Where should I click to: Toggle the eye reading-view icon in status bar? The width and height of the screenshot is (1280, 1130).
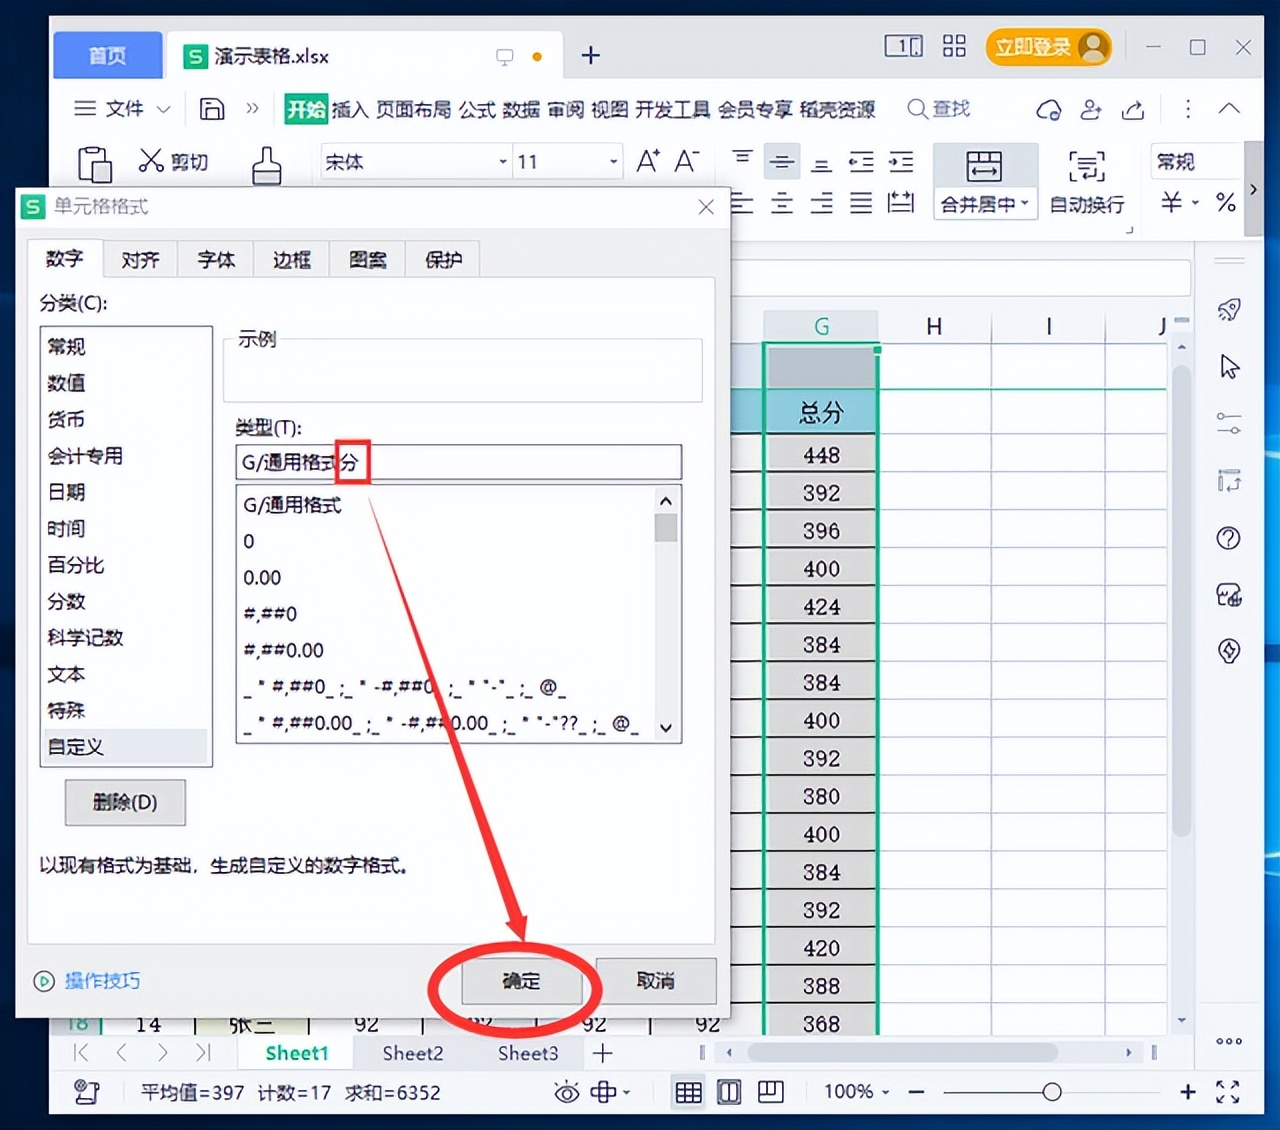coord(566,1092)
